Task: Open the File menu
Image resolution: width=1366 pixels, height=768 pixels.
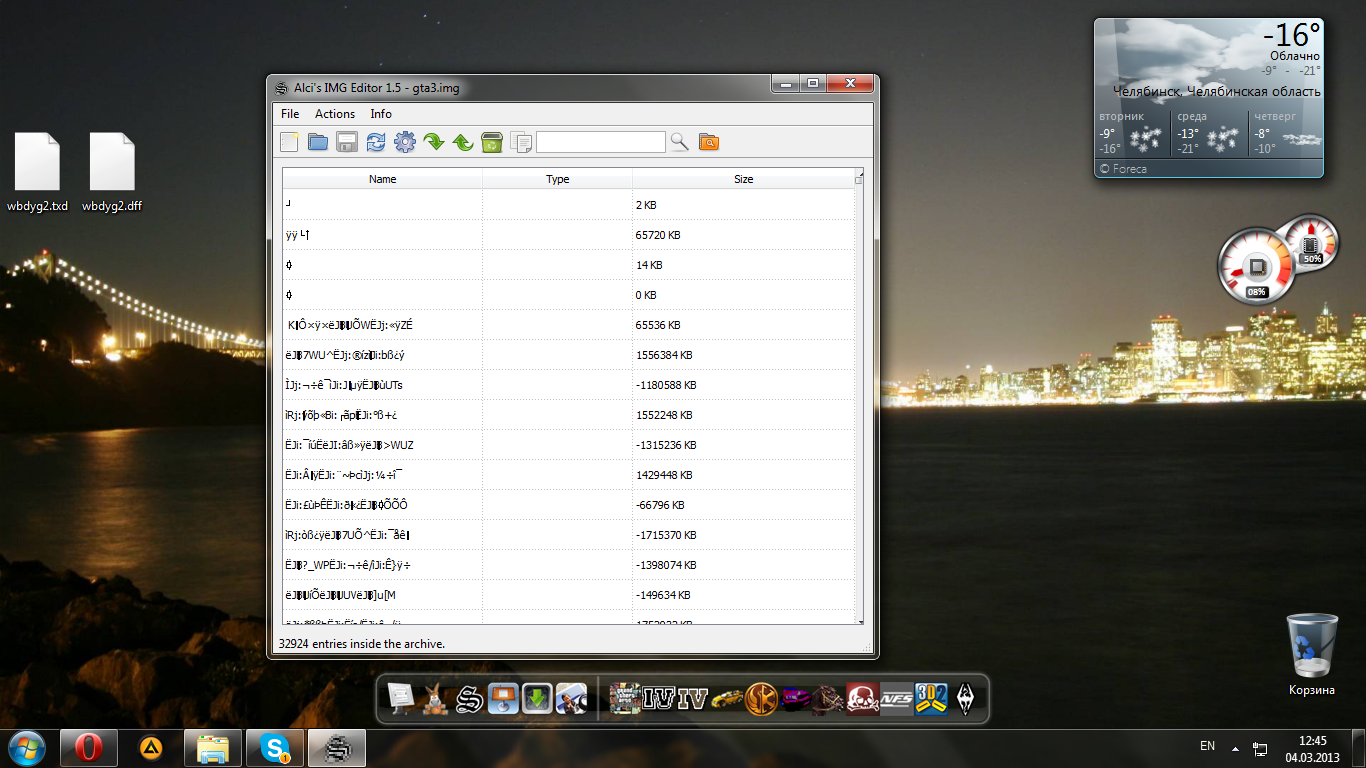Action: tap(290, 114)
